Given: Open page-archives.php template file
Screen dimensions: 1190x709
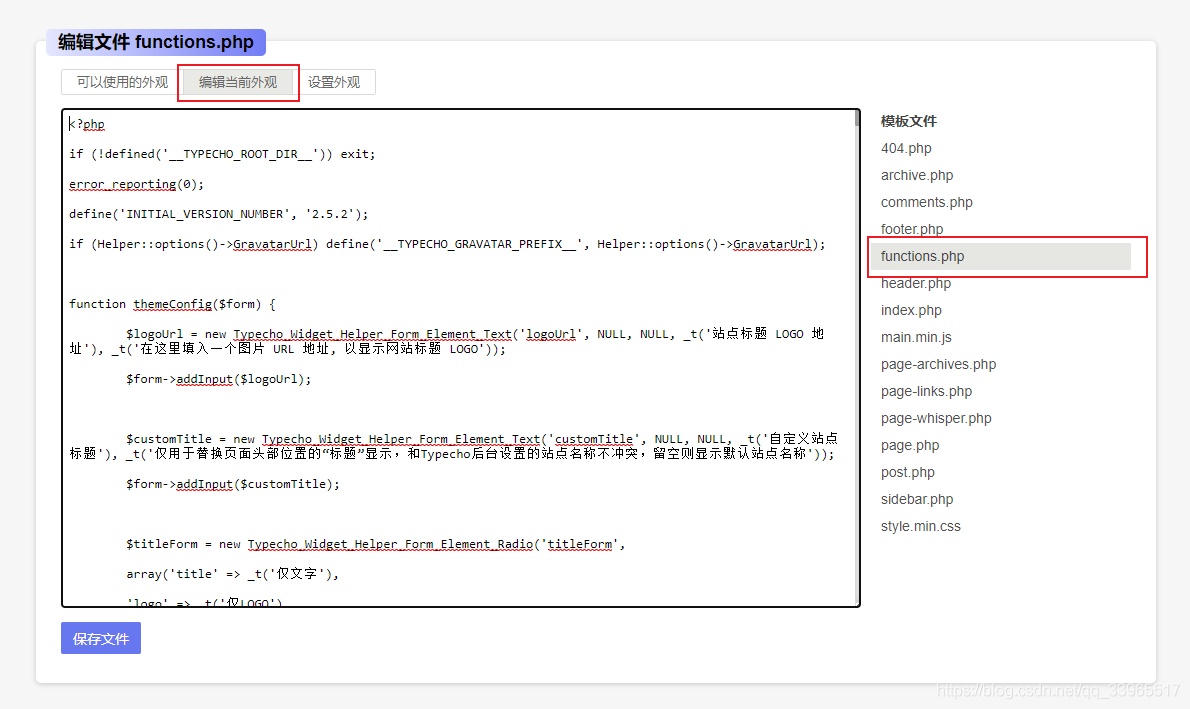Looking at the screenshot, I should pyautogui.click(x=938, y=364).
